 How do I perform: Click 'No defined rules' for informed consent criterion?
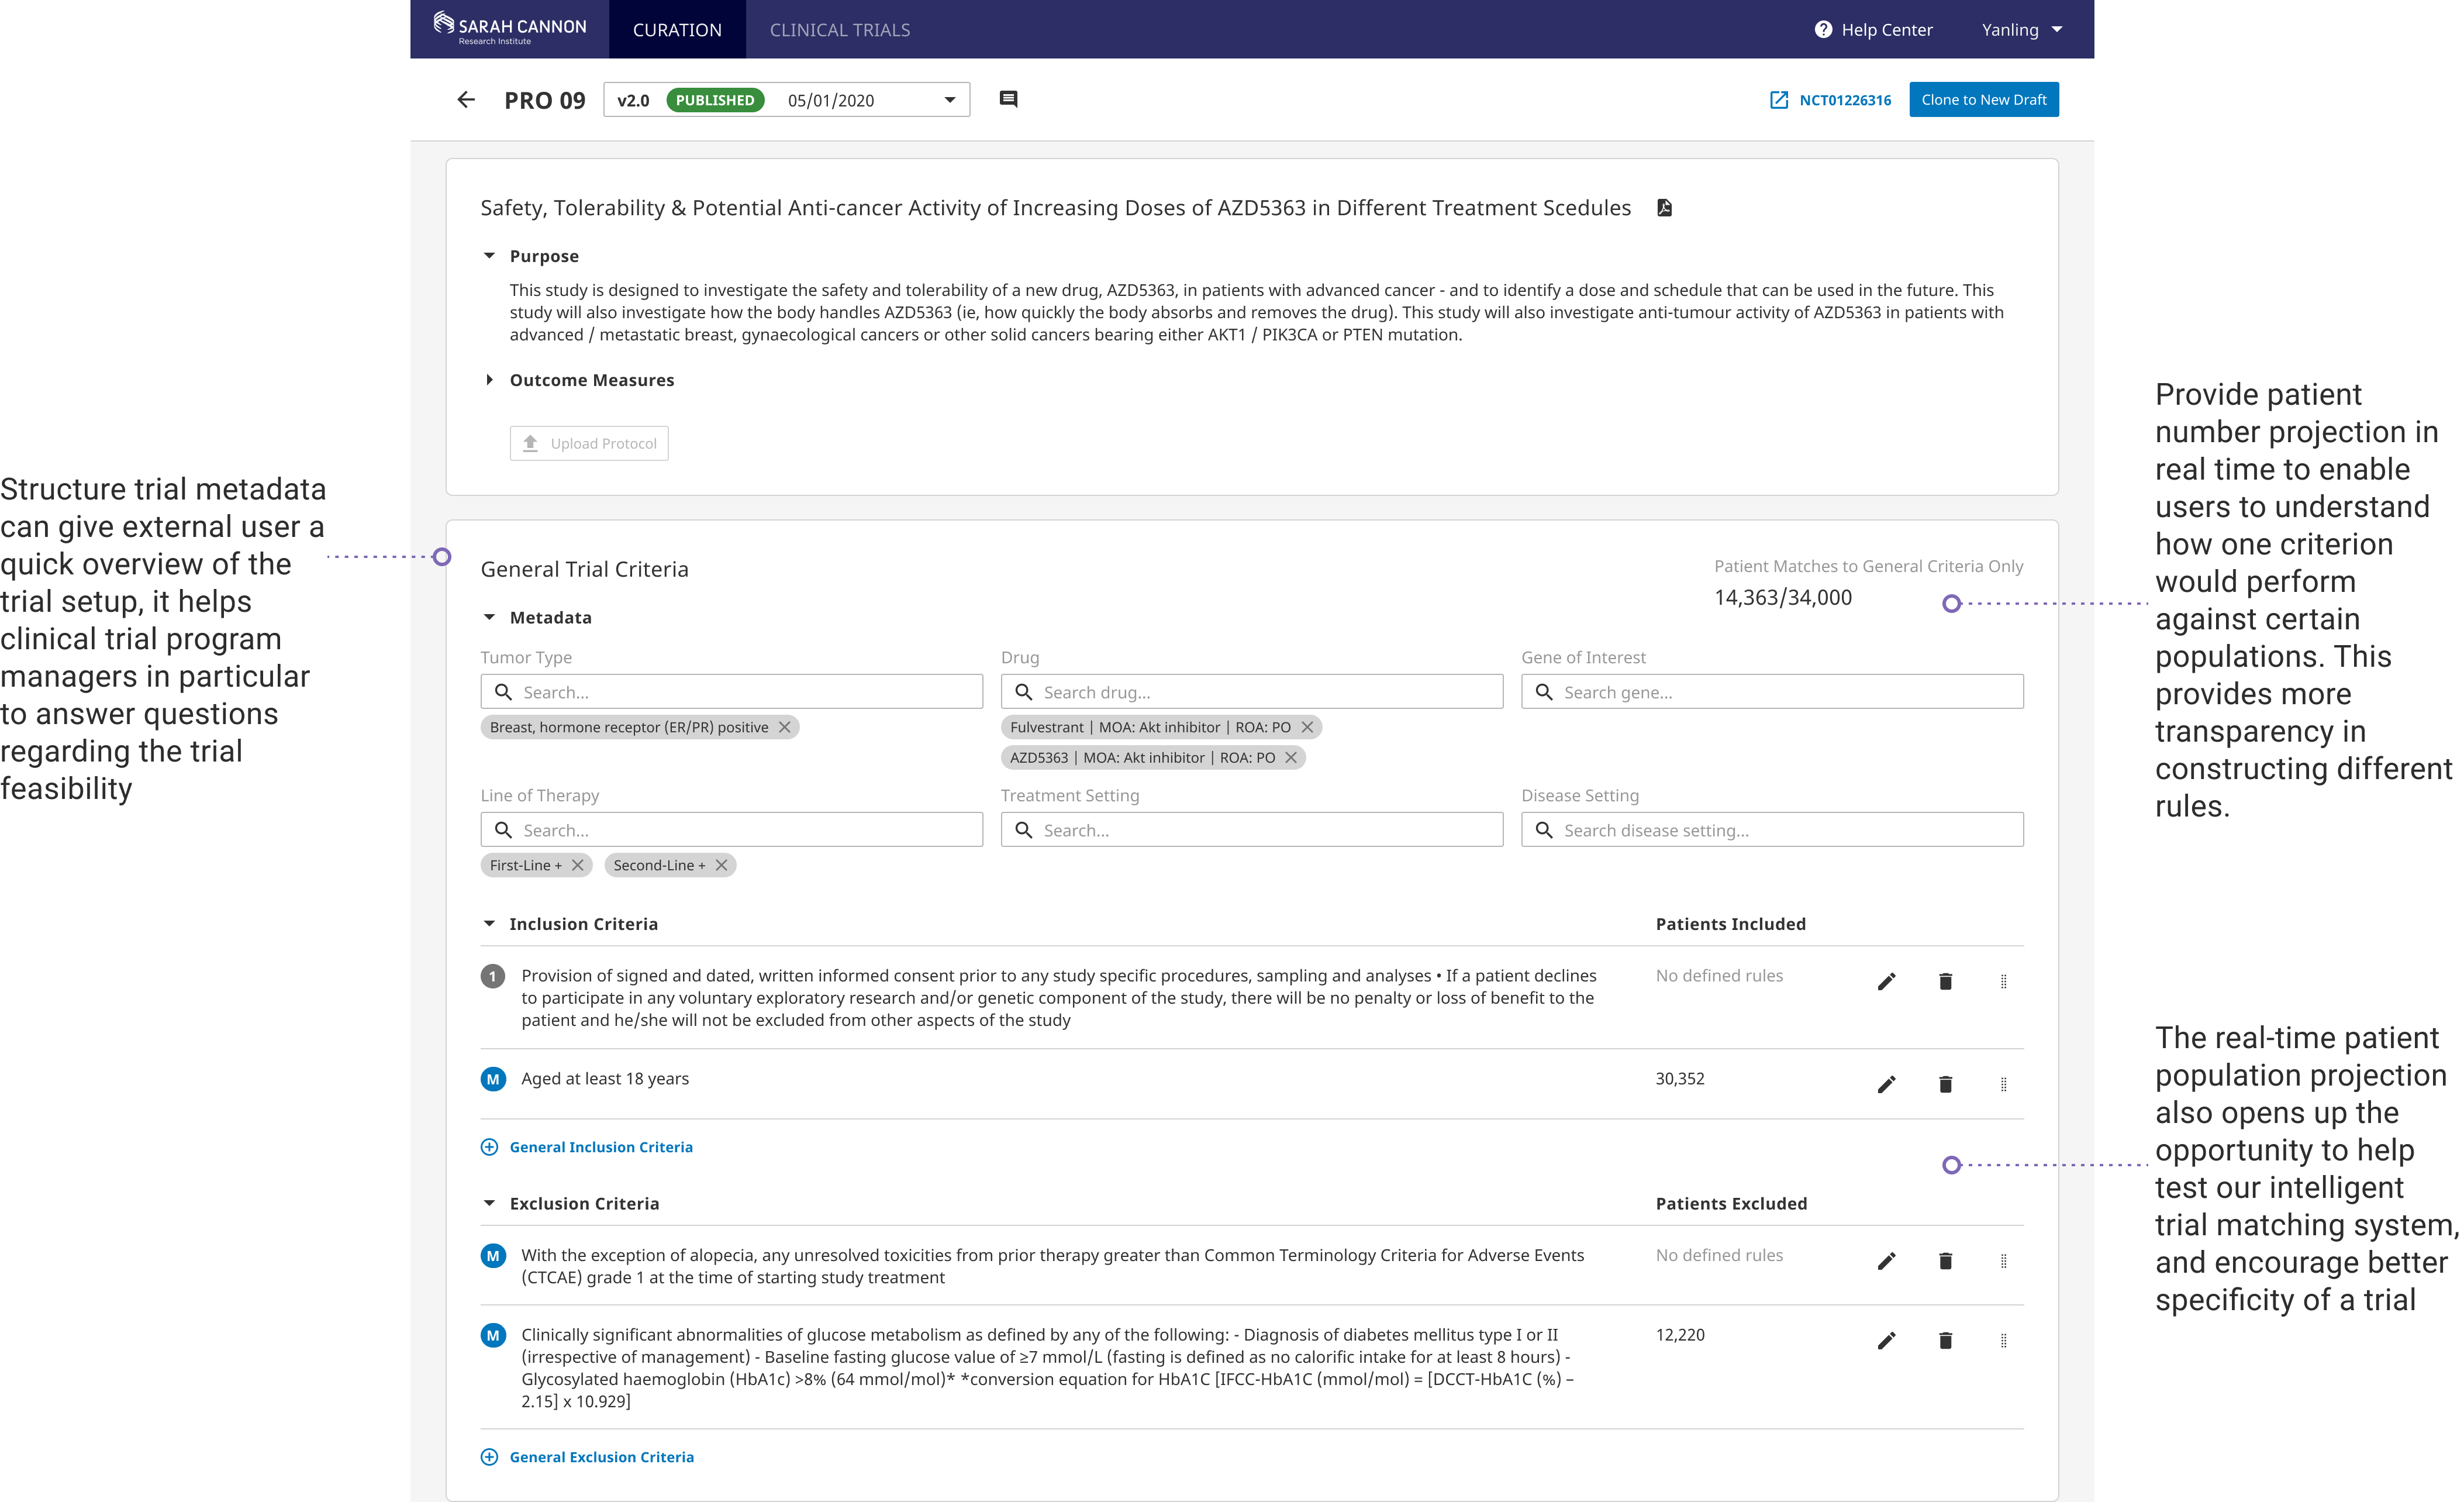tap(1719, 976)
